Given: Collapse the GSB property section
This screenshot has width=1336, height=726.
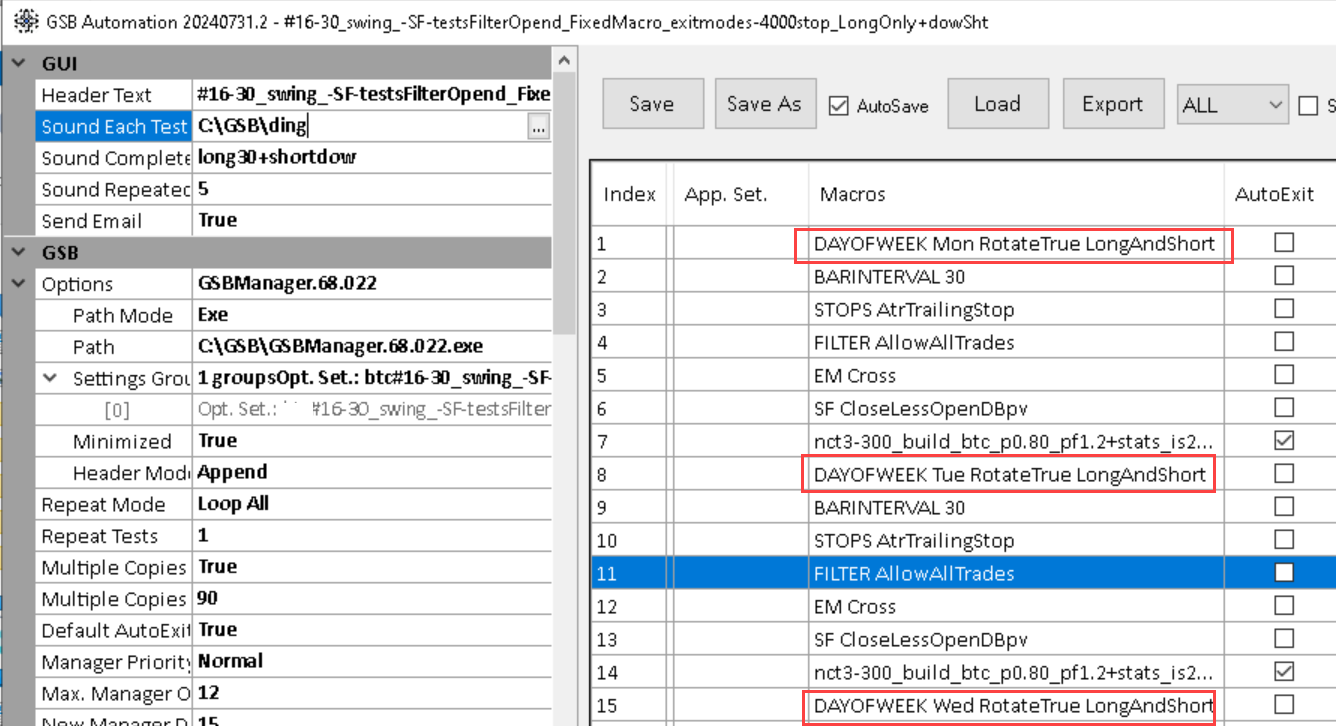Looking at the screenshot, I should tap(18, 253).
